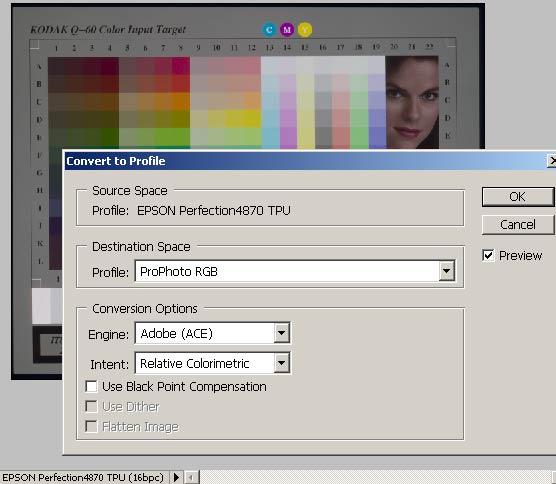Click the Cancel button
The height and width of the screenshot is (484, 556).
(x=518, y=224)
